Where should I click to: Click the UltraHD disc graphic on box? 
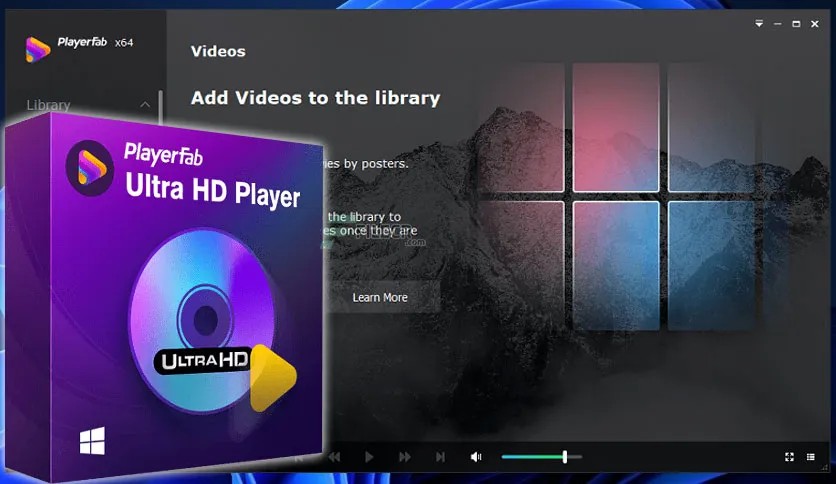[203, 321]
